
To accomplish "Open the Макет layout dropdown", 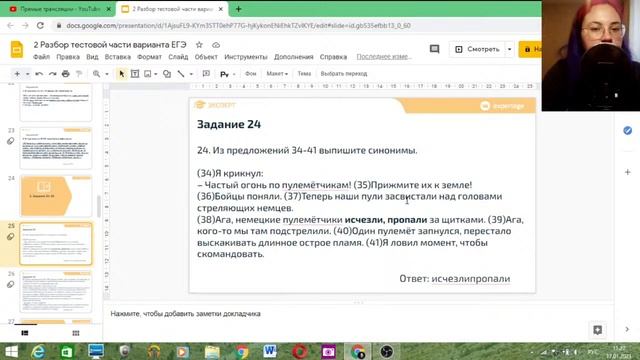I will click(x=277, y=74).
